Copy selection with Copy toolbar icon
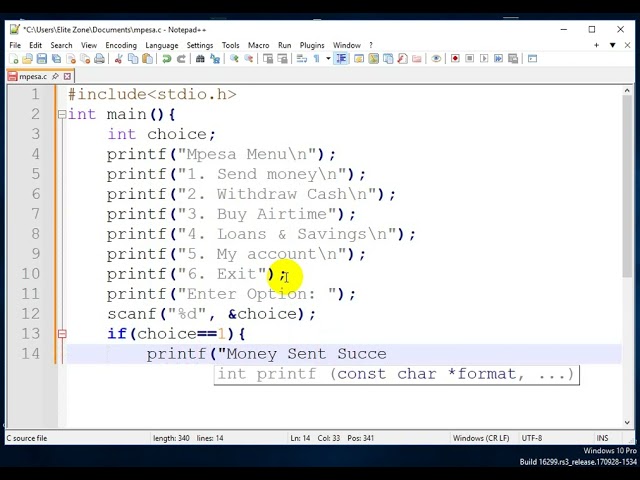The image size is (640, 480). click(x=133, y=59)
